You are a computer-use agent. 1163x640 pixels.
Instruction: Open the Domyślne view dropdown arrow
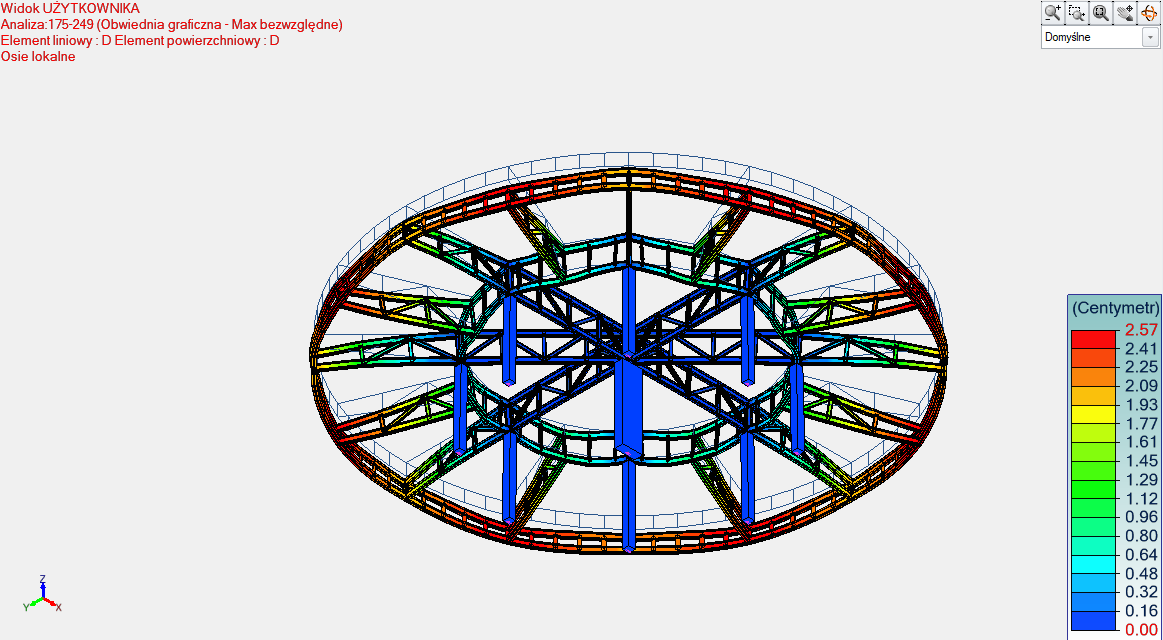(1150, 38)
